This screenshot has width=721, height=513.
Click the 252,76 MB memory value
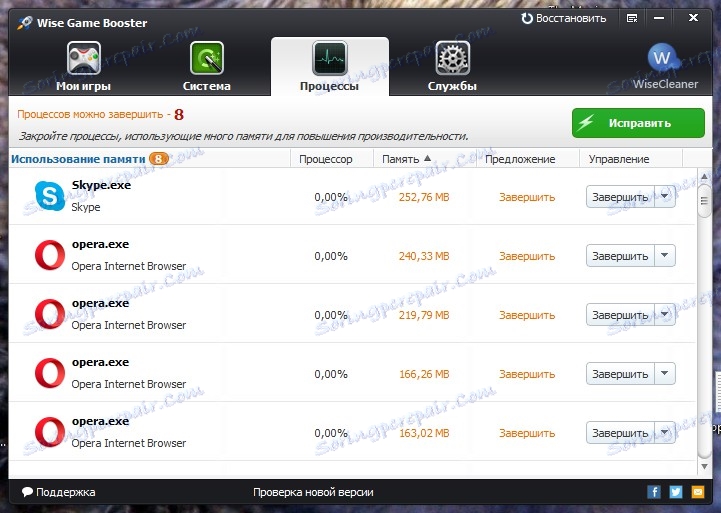tap(424, 197)
